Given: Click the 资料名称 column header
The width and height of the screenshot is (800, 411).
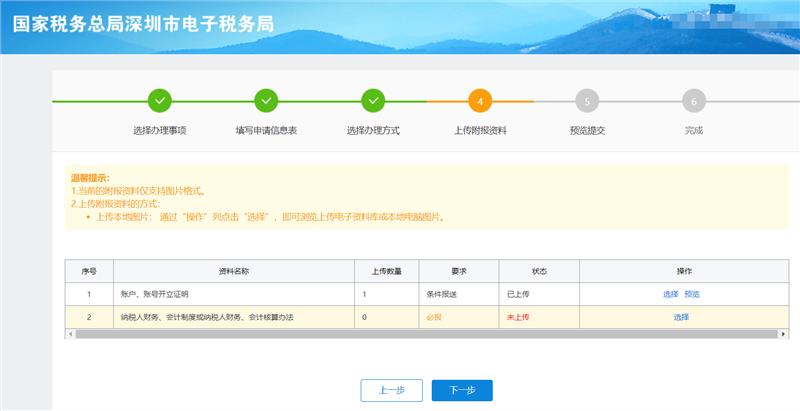Looking at the screenshot, I should [233, 271].
